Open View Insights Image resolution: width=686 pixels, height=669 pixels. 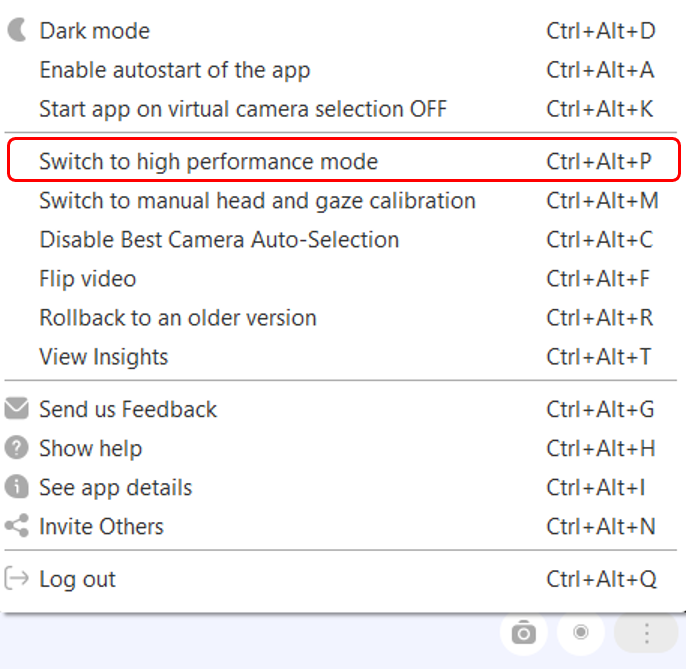(103, 357)
